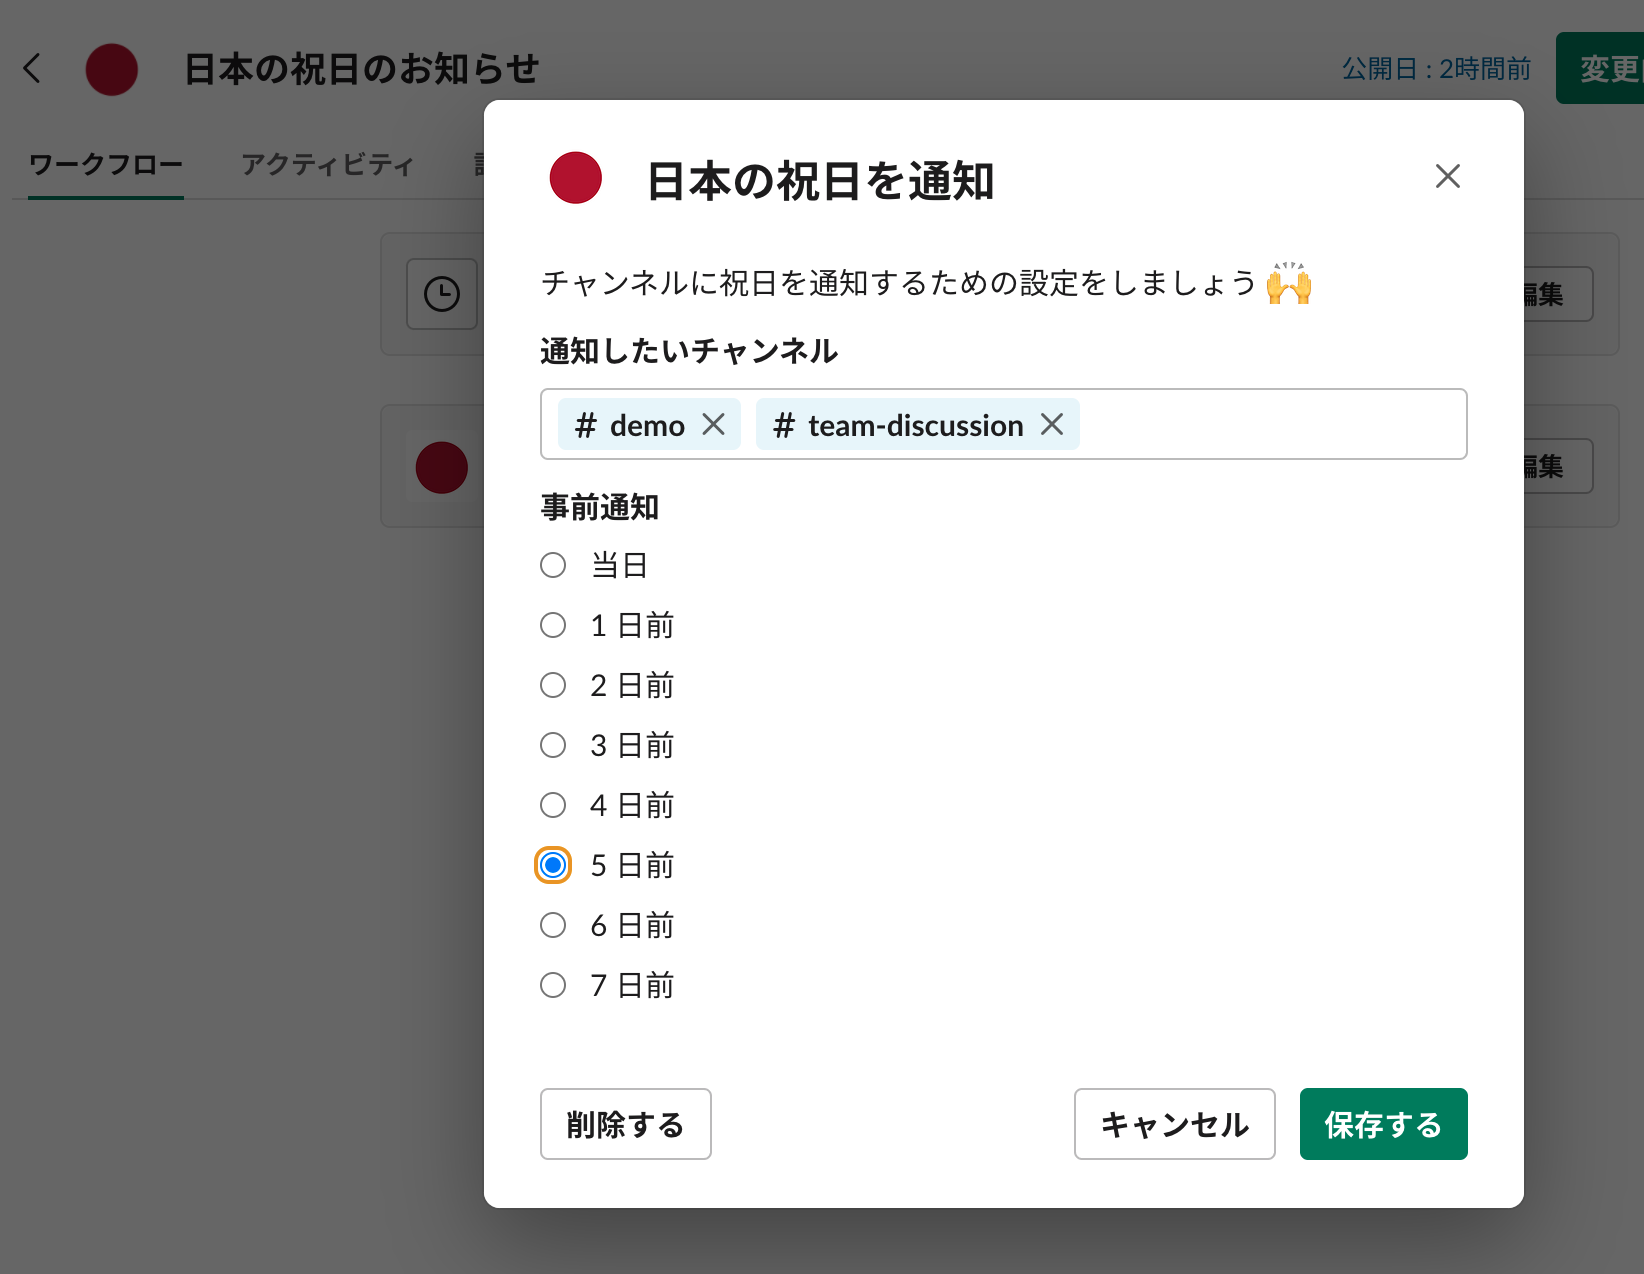The image size is (1644, 1274).
Task: Click the back arrow icon
Action: 33,69
